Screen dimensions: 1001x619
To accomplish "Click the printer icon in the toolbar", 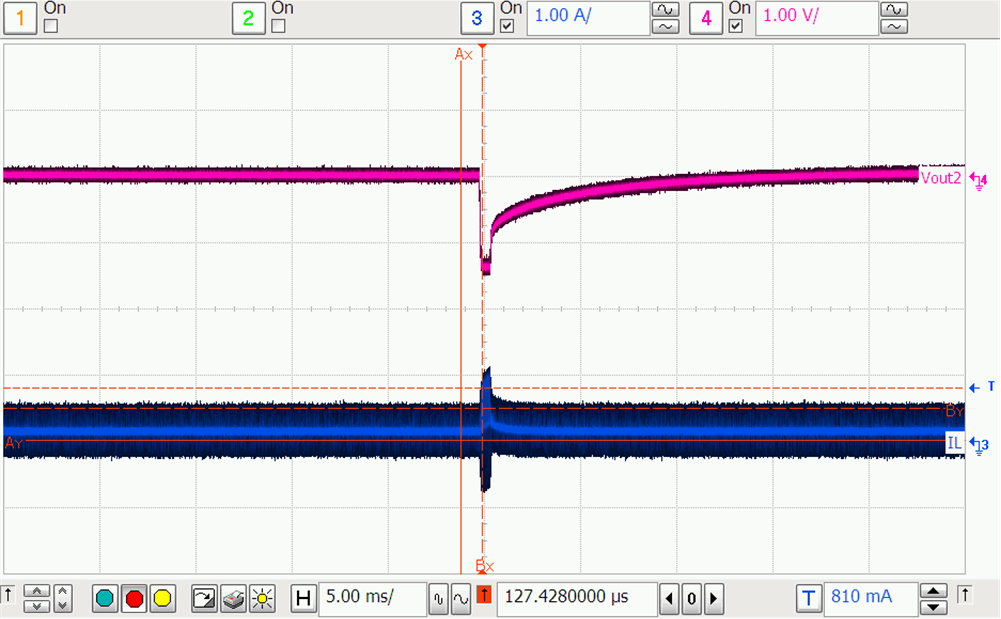I will [231, 598].
